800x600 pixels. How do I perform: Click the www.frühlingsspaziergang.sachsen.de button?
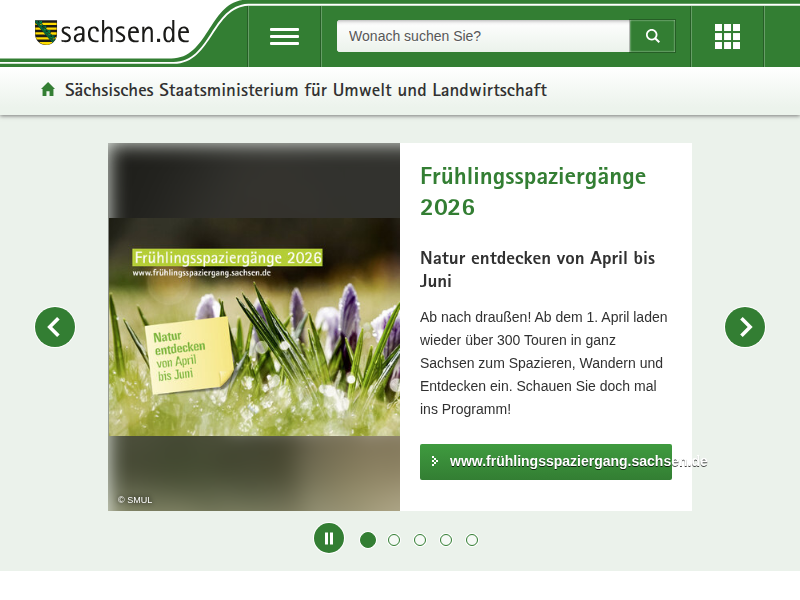[x=546, y=462]
